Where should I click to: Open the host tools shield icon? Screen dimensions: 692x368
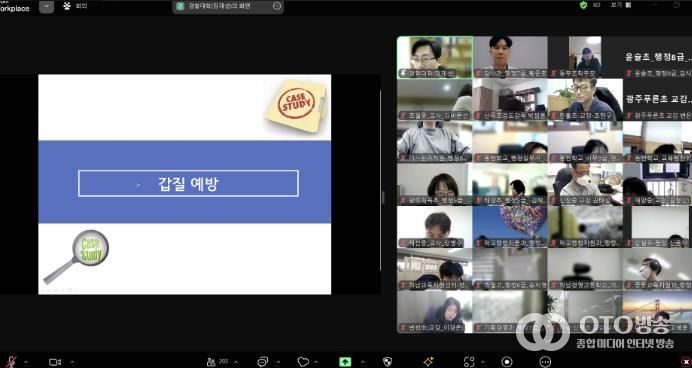point(387,362)
